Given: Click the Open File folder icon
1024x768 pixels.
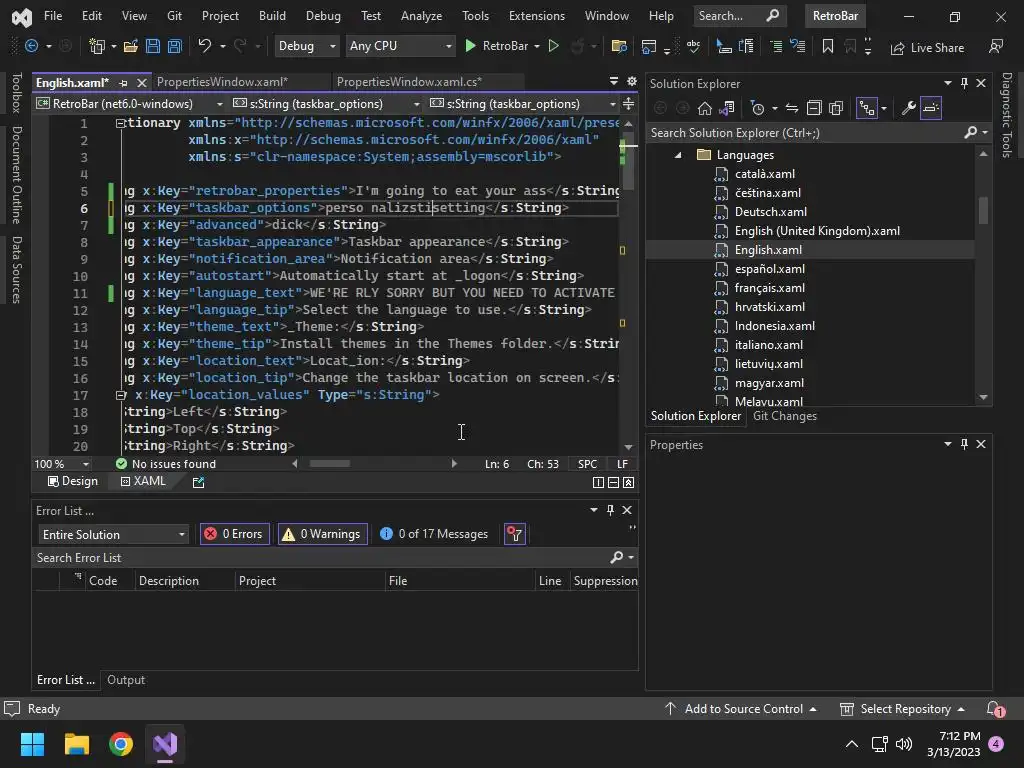Looking at the screenshot, I should 131,46.
